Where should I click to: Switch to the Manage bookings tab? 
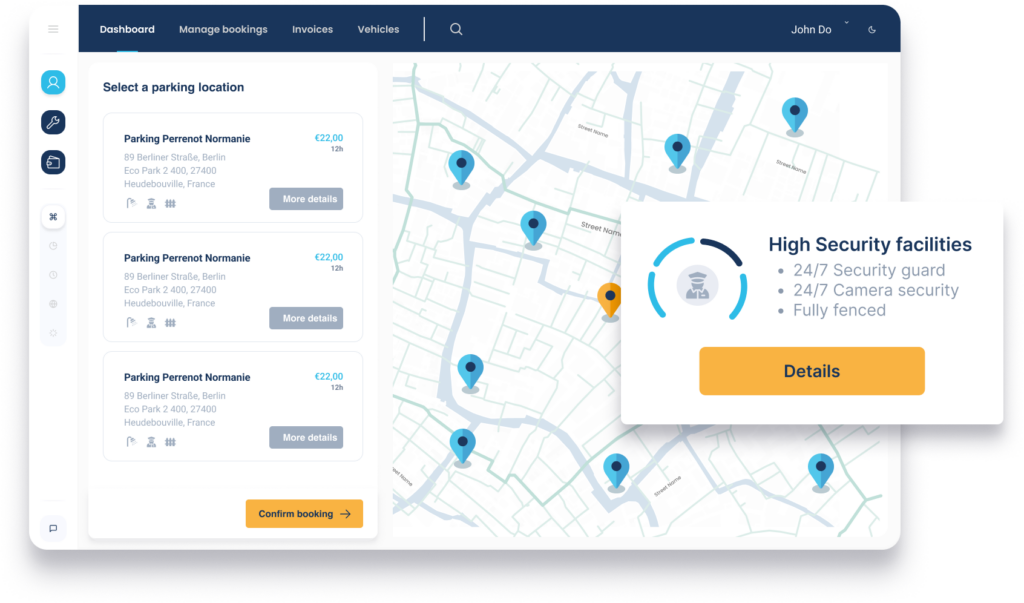point(223,29)
